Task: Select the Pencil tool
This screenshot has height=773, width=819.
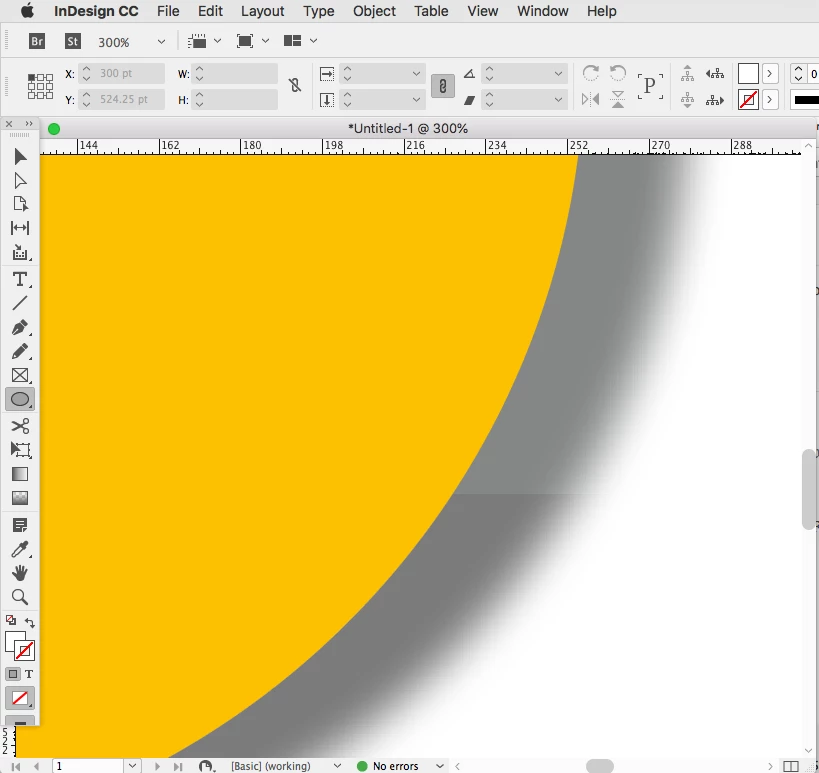Action: point(20,352)
